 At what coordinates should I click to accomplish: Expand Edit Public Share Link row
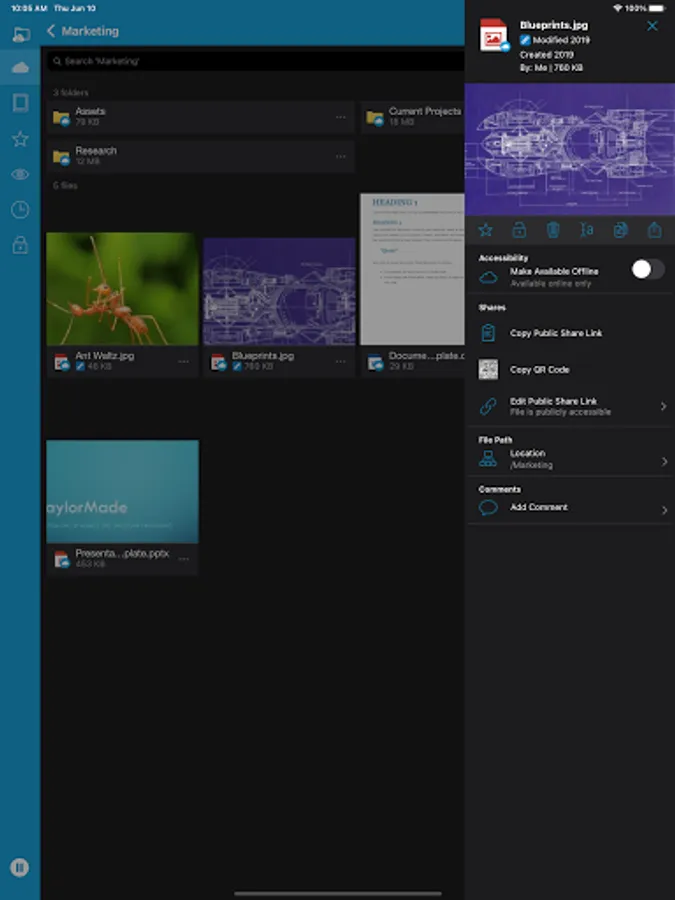pos(570,406)
